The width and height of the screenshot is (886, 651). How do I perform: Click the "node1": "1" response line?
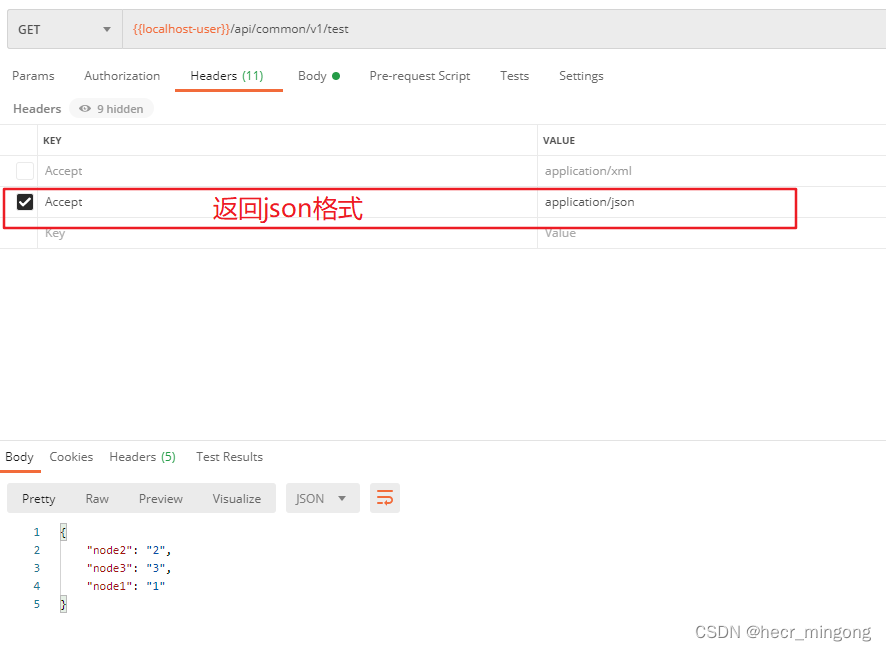126,586
